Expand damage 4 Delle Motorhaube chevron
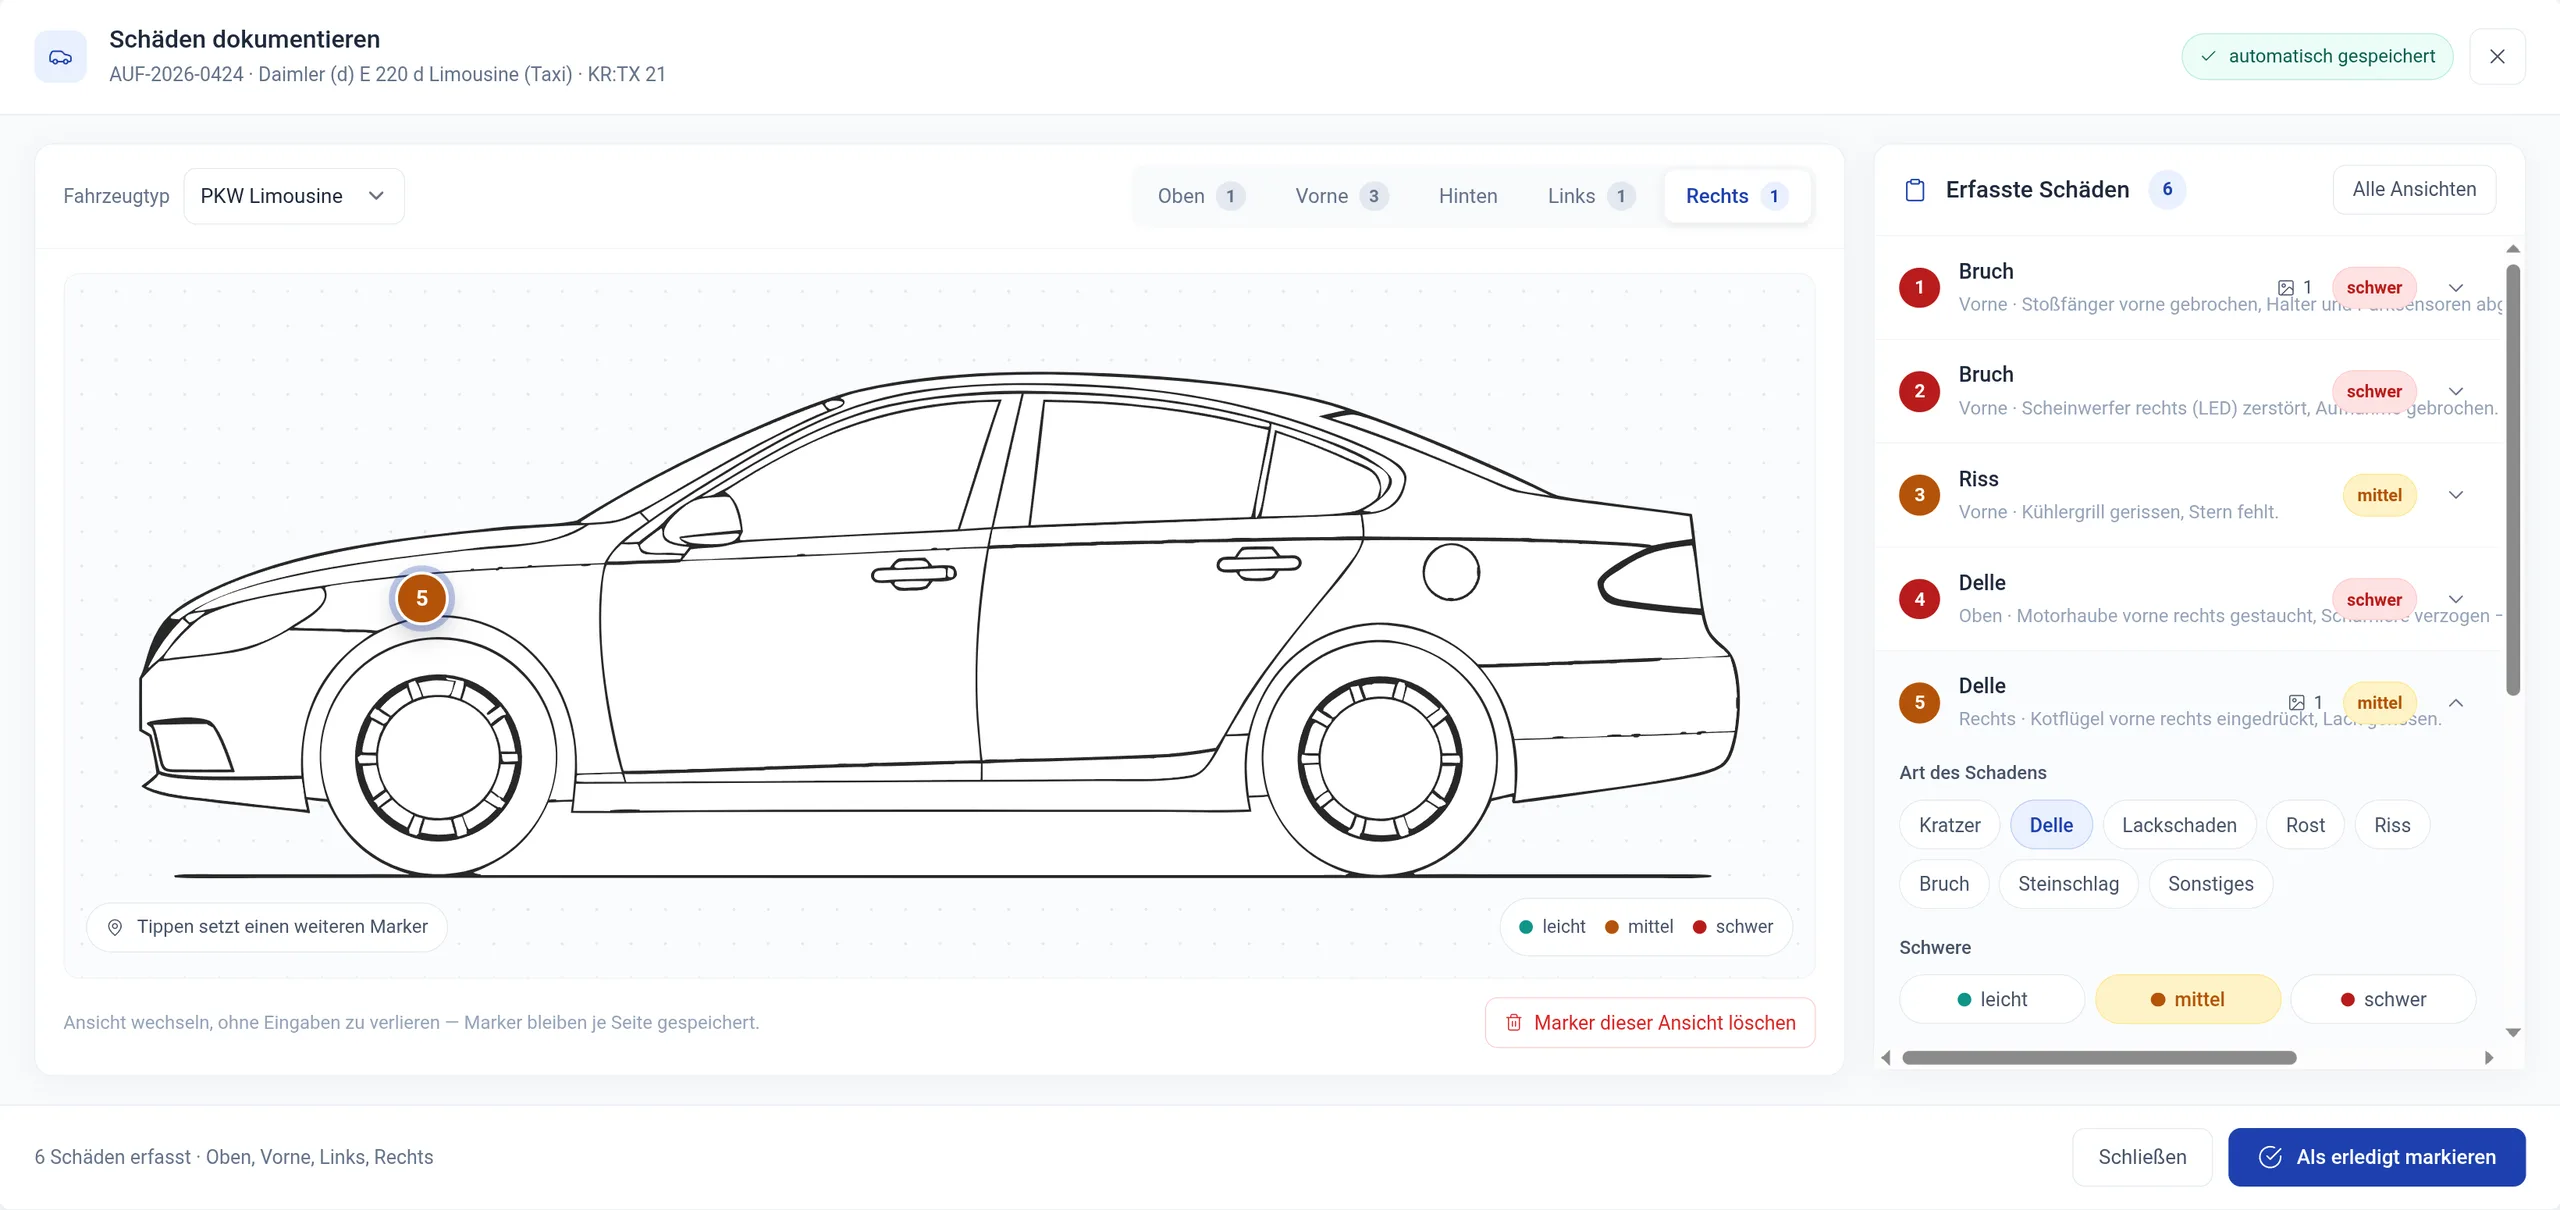This screenshot has height=1210, width=2560. (x=2456, y=599)
